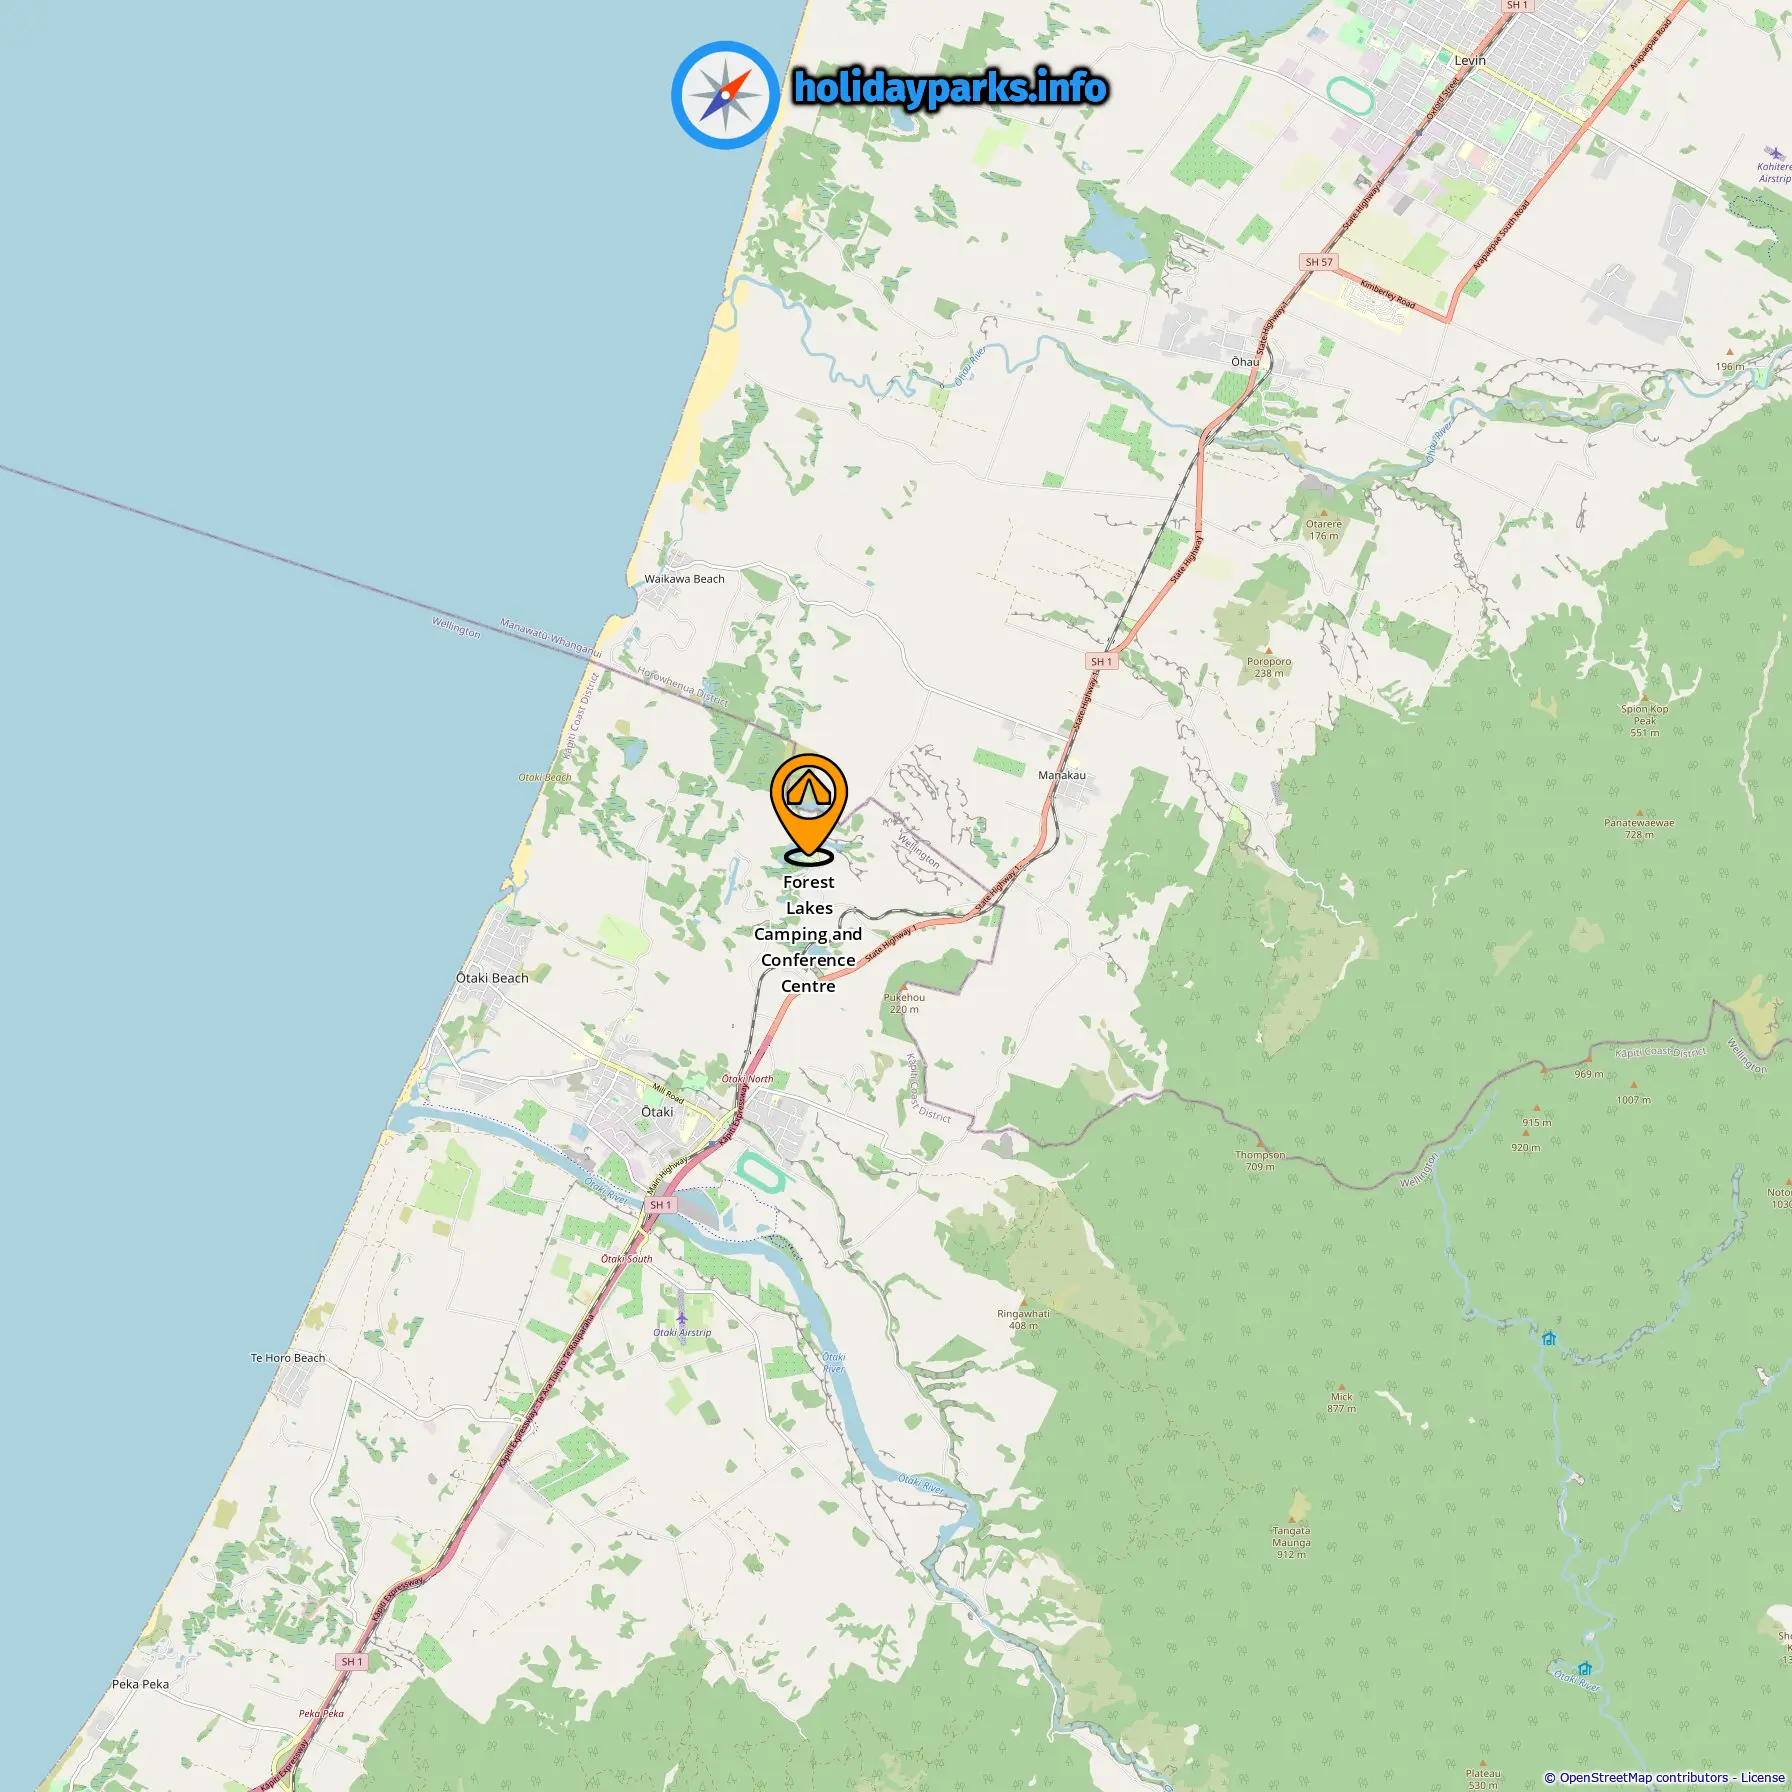The image size is (1792, 1792).
Task: Open the License link
Action: click(1762, 1777)
